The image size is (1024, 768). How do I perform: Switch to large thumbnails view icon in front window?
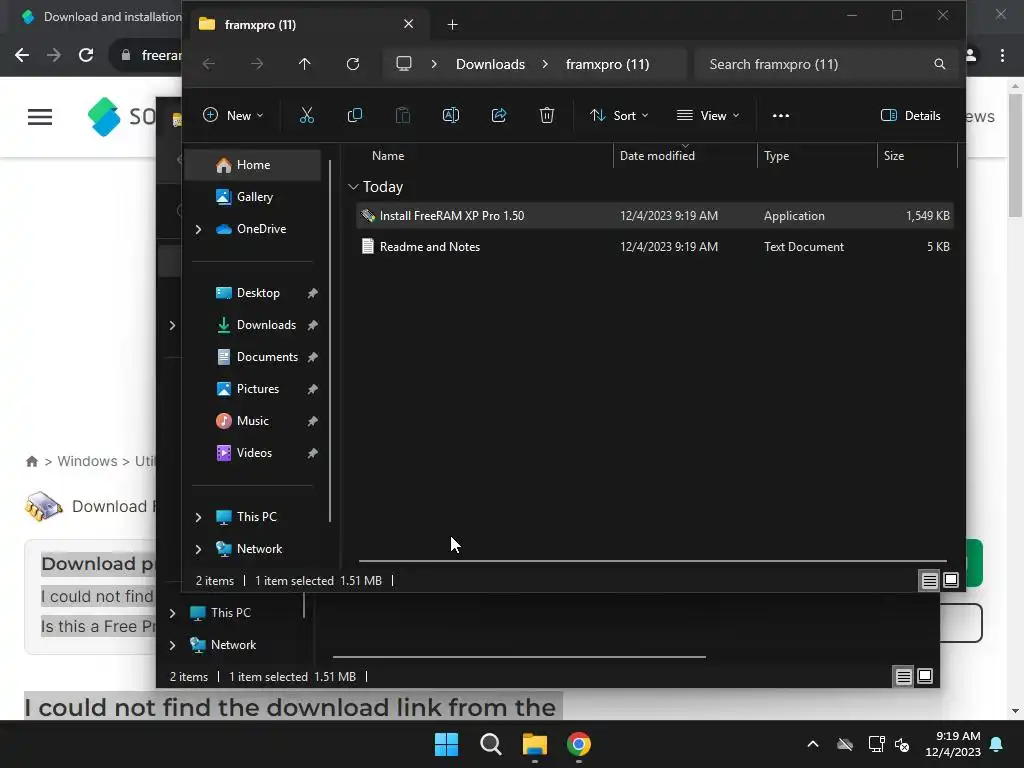pyautogui.click(x=951, y=580)
